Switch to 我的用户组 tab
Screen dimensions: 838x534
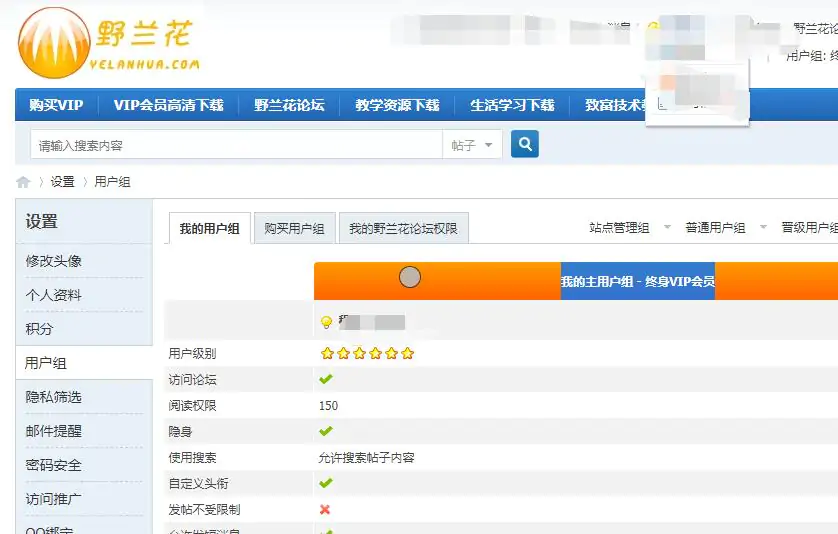[x=210, y=229]
